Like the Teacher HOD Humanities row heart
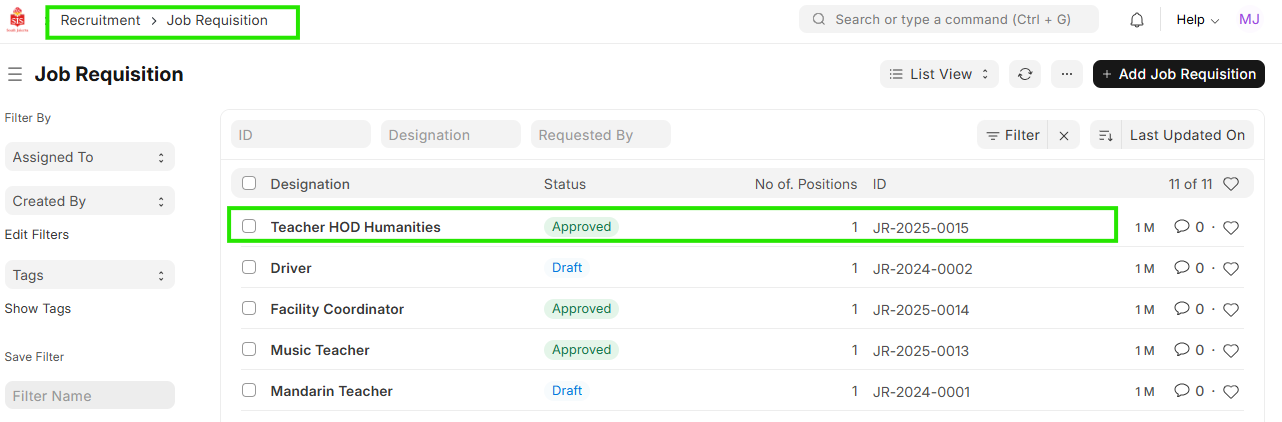 tap(1231, 228)
